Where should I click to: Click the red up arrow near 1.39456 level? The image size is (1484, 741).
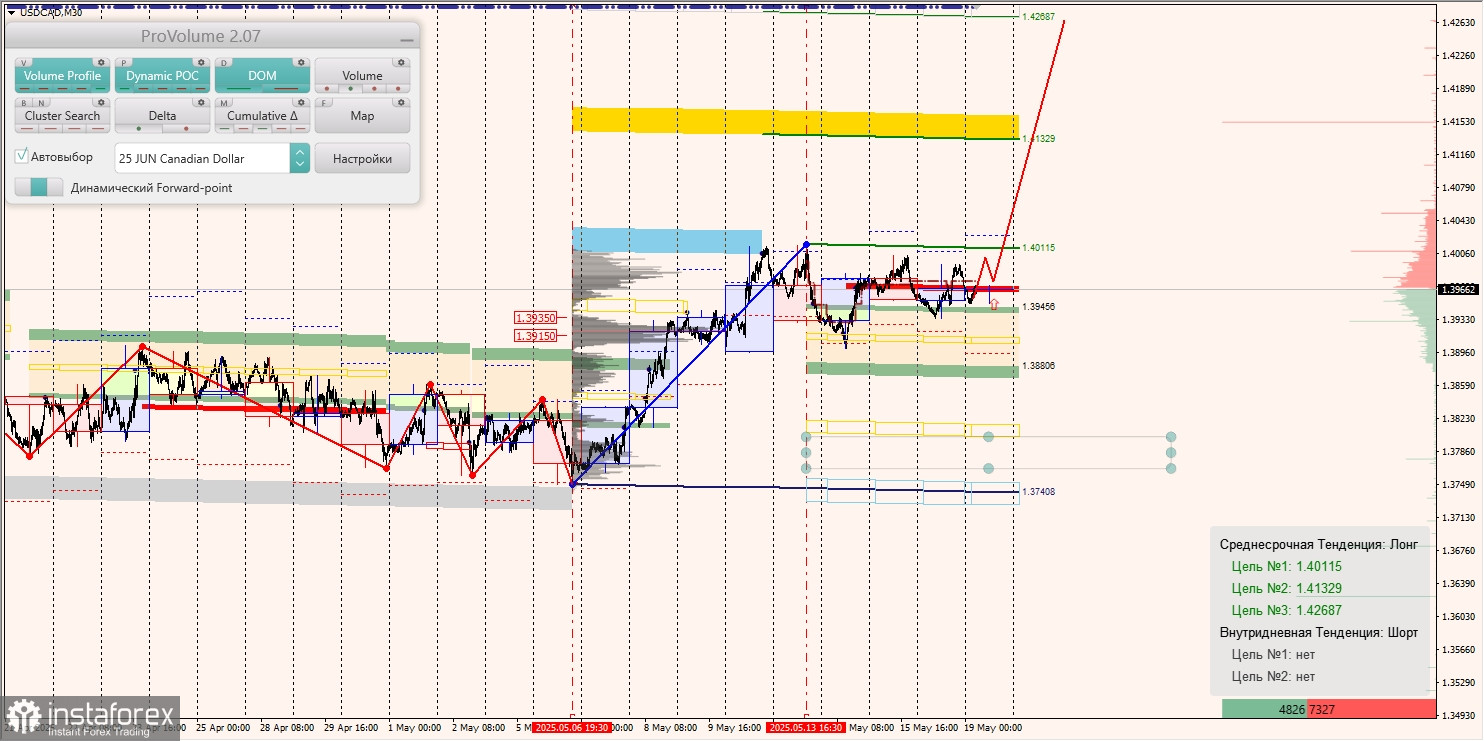point(994,303)
